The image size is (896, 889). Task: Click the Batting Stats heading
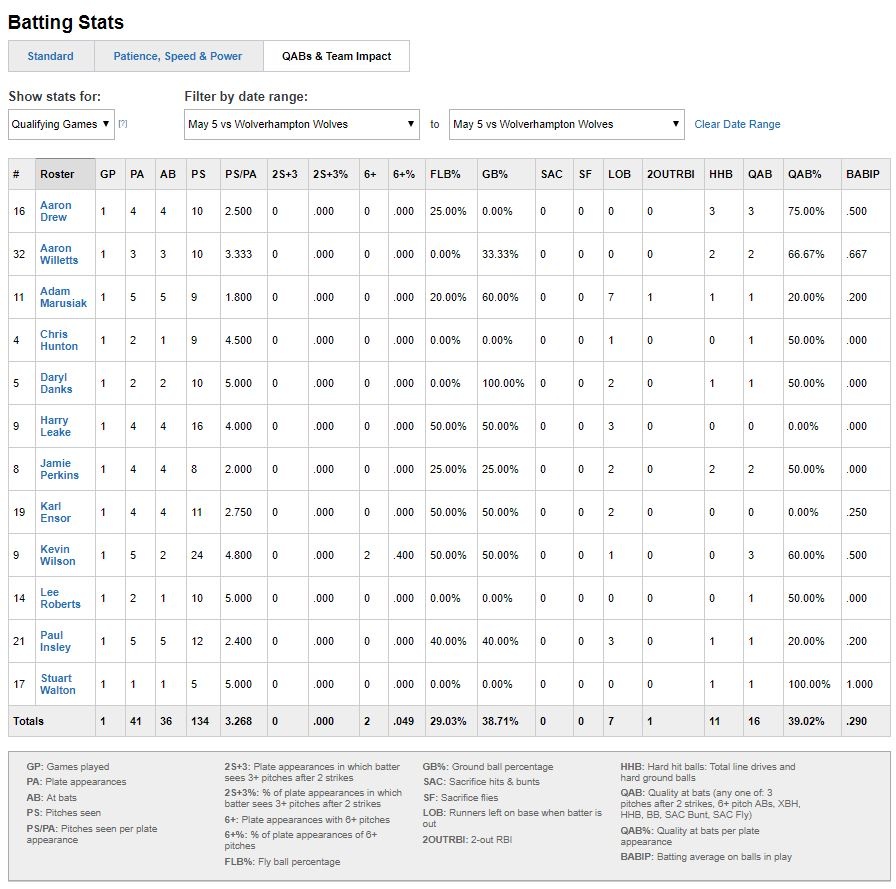pos(66,22)
